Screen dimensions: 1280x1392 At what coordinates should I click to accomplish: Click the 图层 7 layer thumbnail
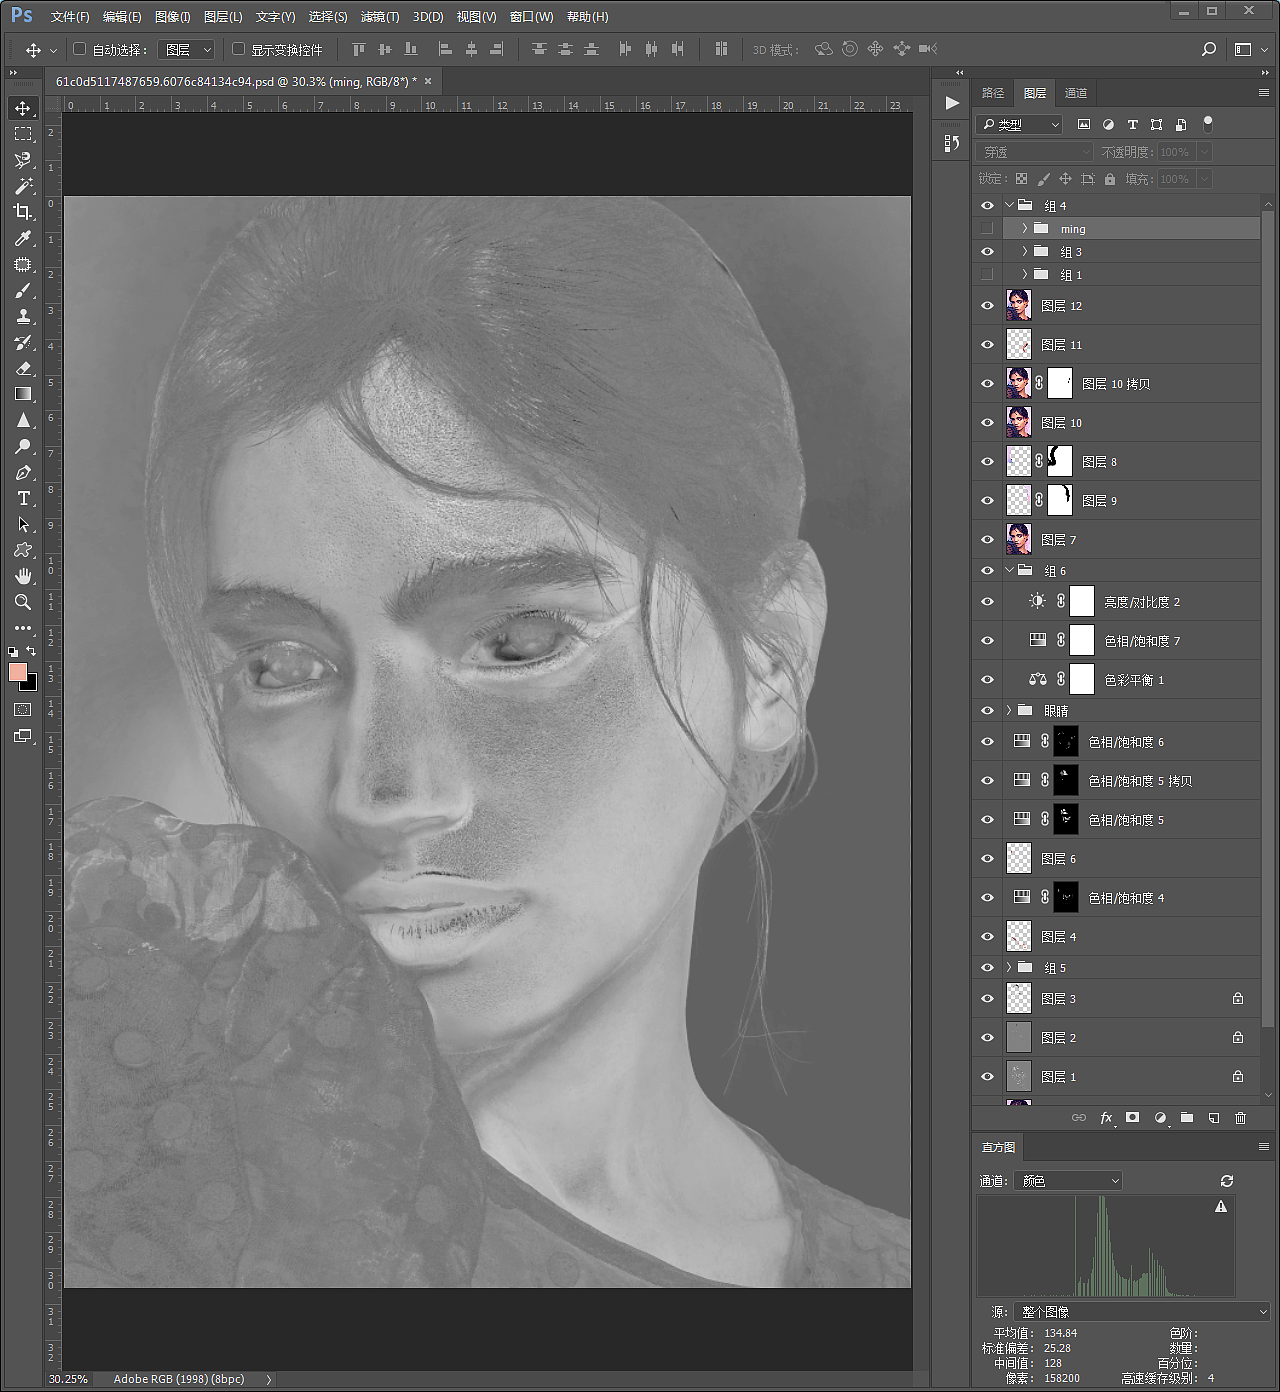pyautogui.click(x=1019, y=540)
